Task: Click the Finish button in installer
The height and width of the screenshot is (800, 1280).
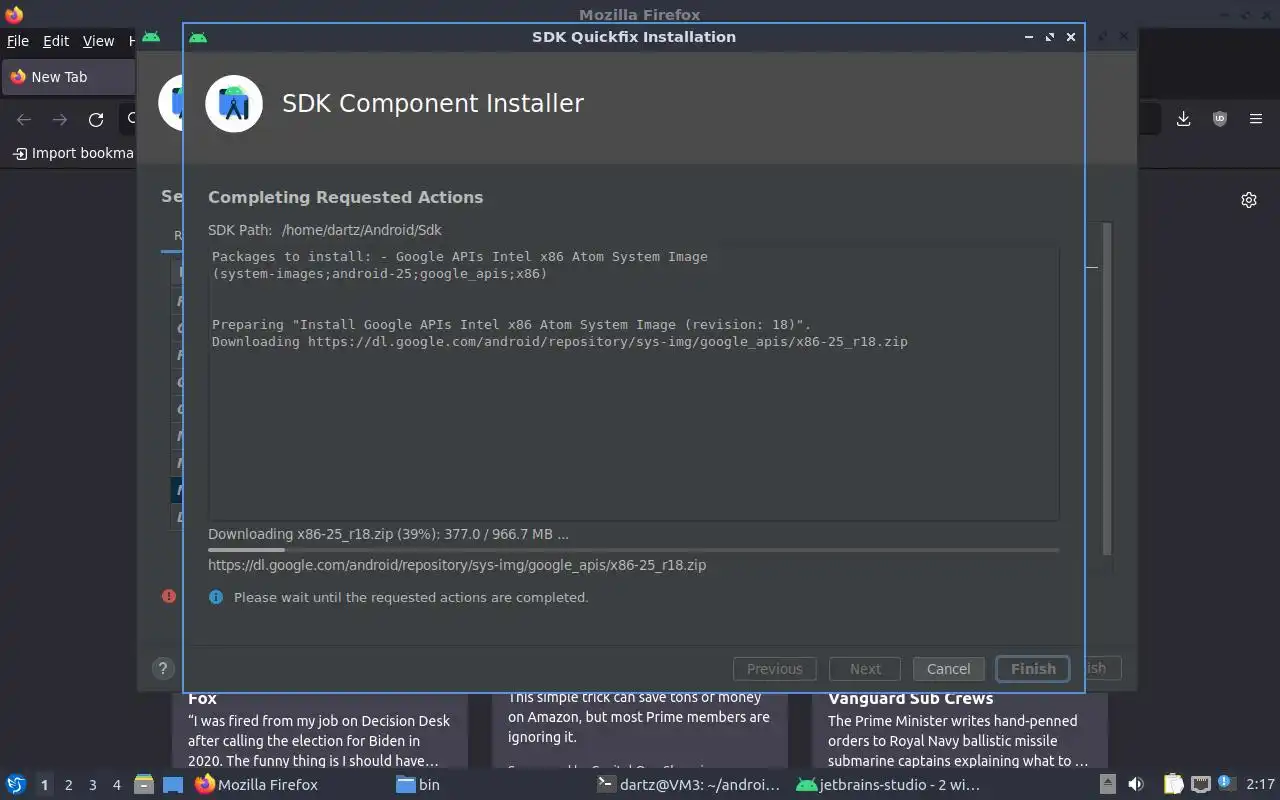Action: coord(1033,669)
